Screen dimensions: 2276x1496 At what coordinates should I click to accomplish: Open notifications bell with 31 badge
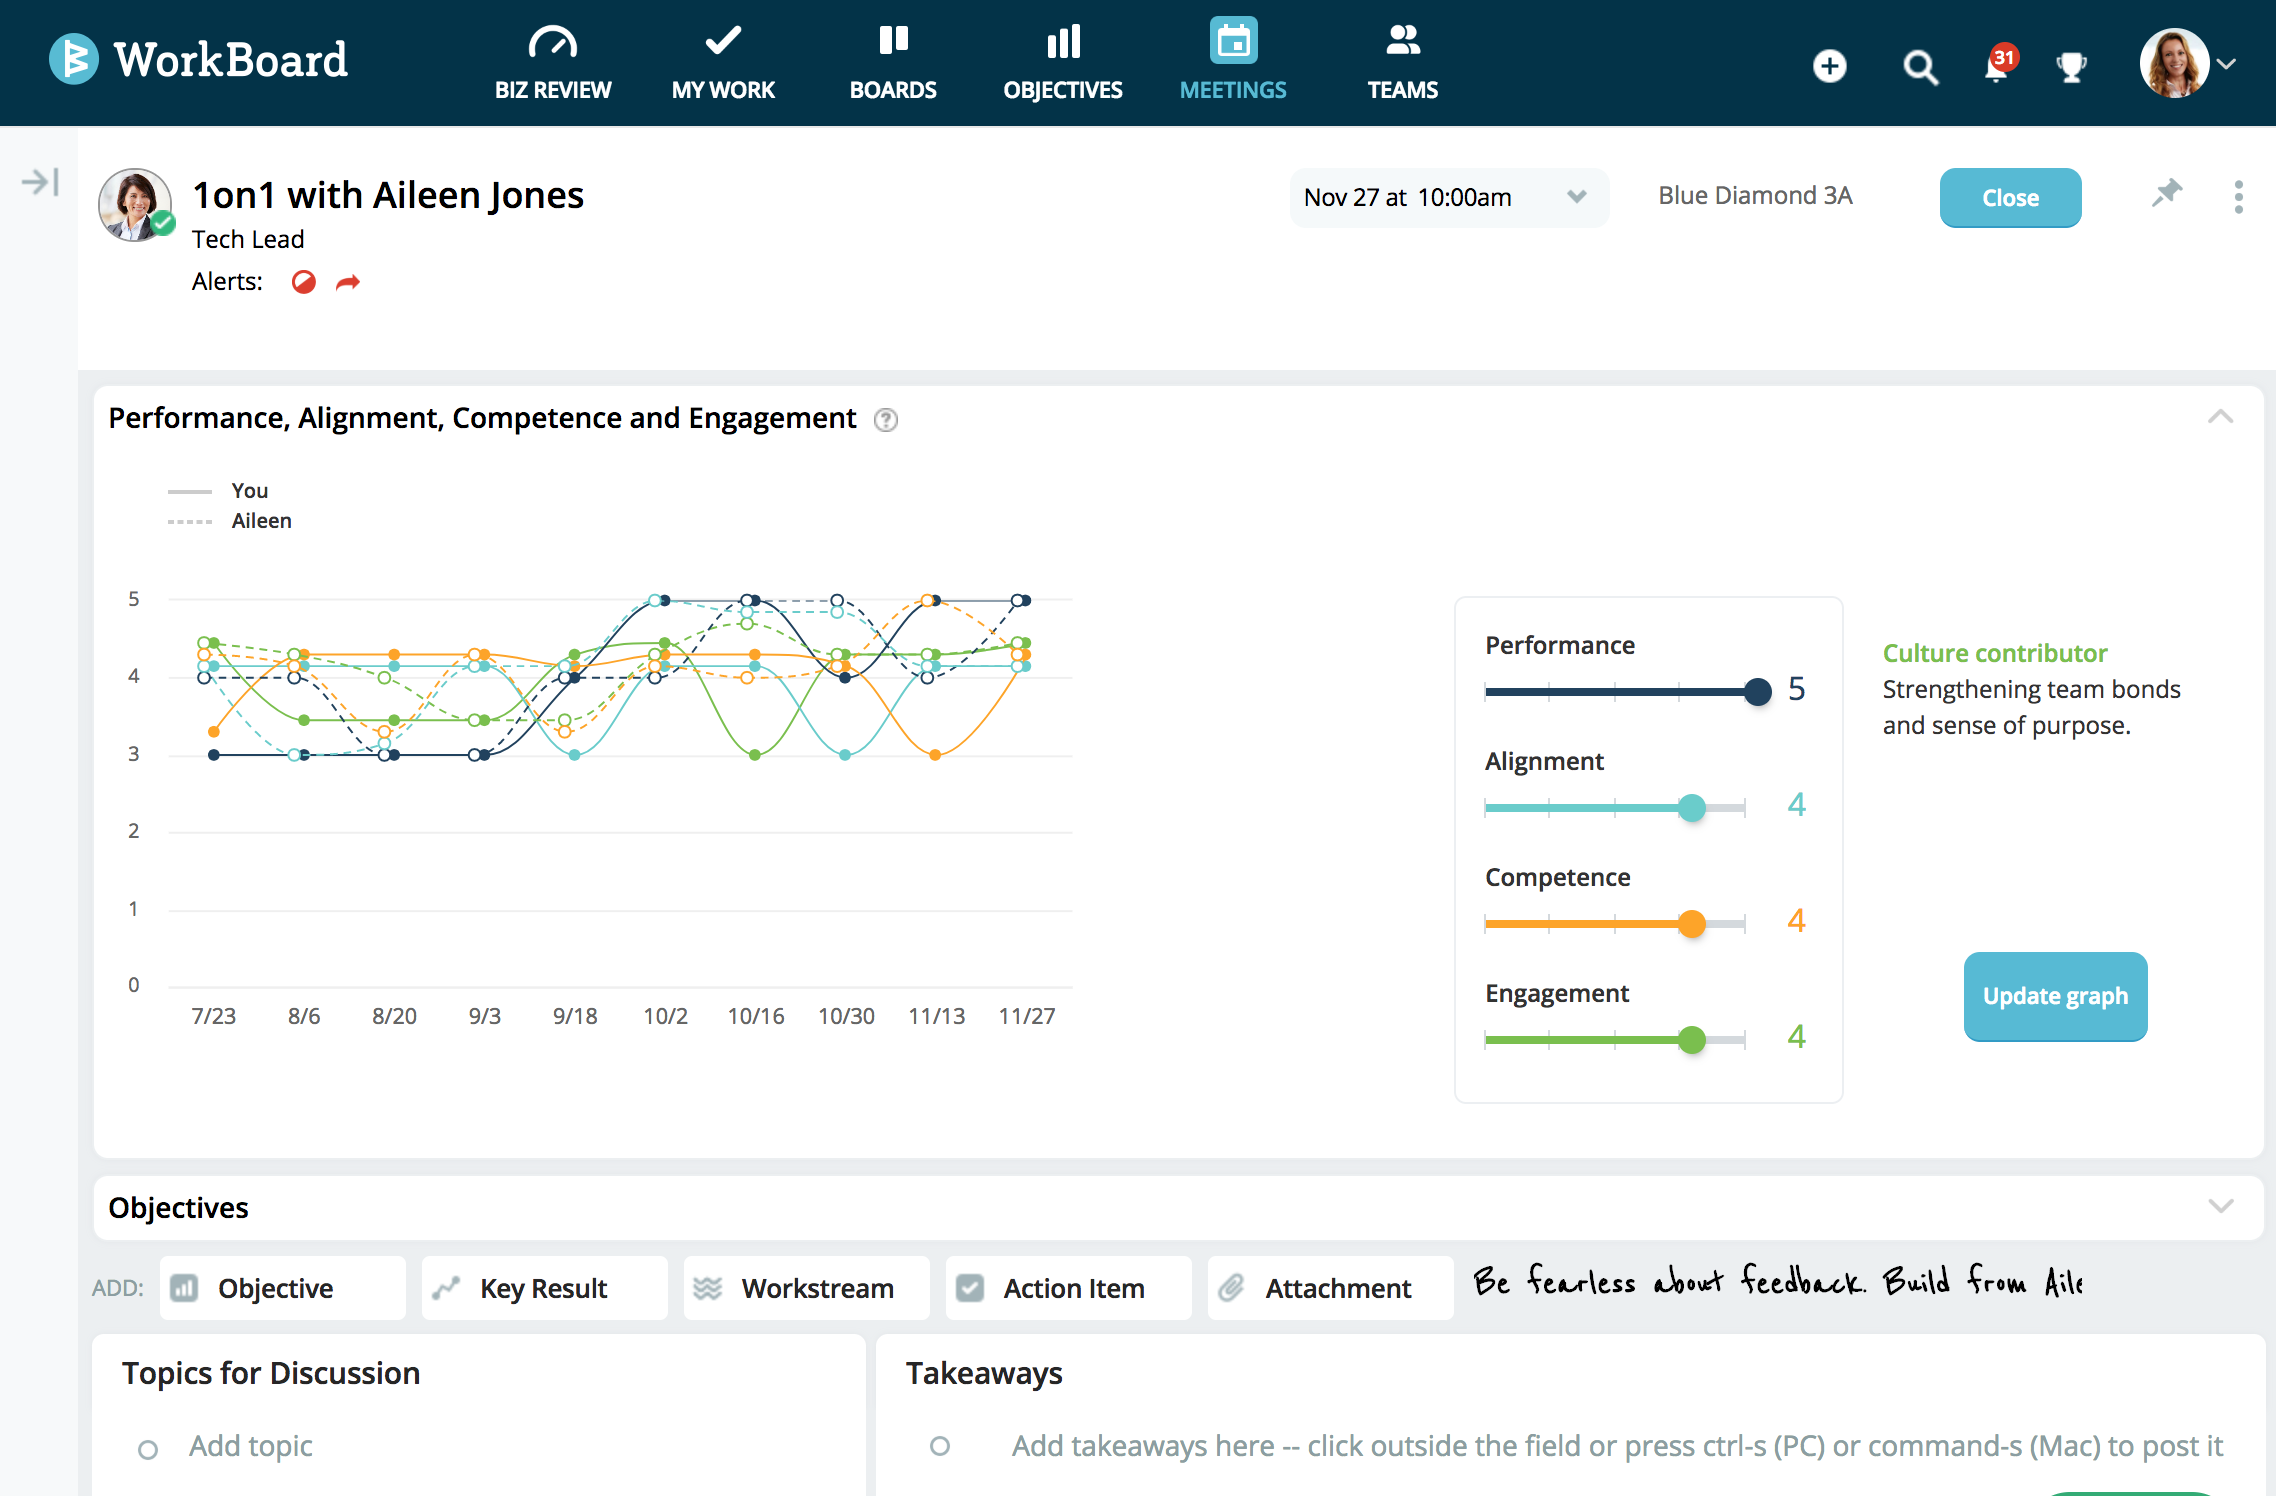click(2000, 64)
